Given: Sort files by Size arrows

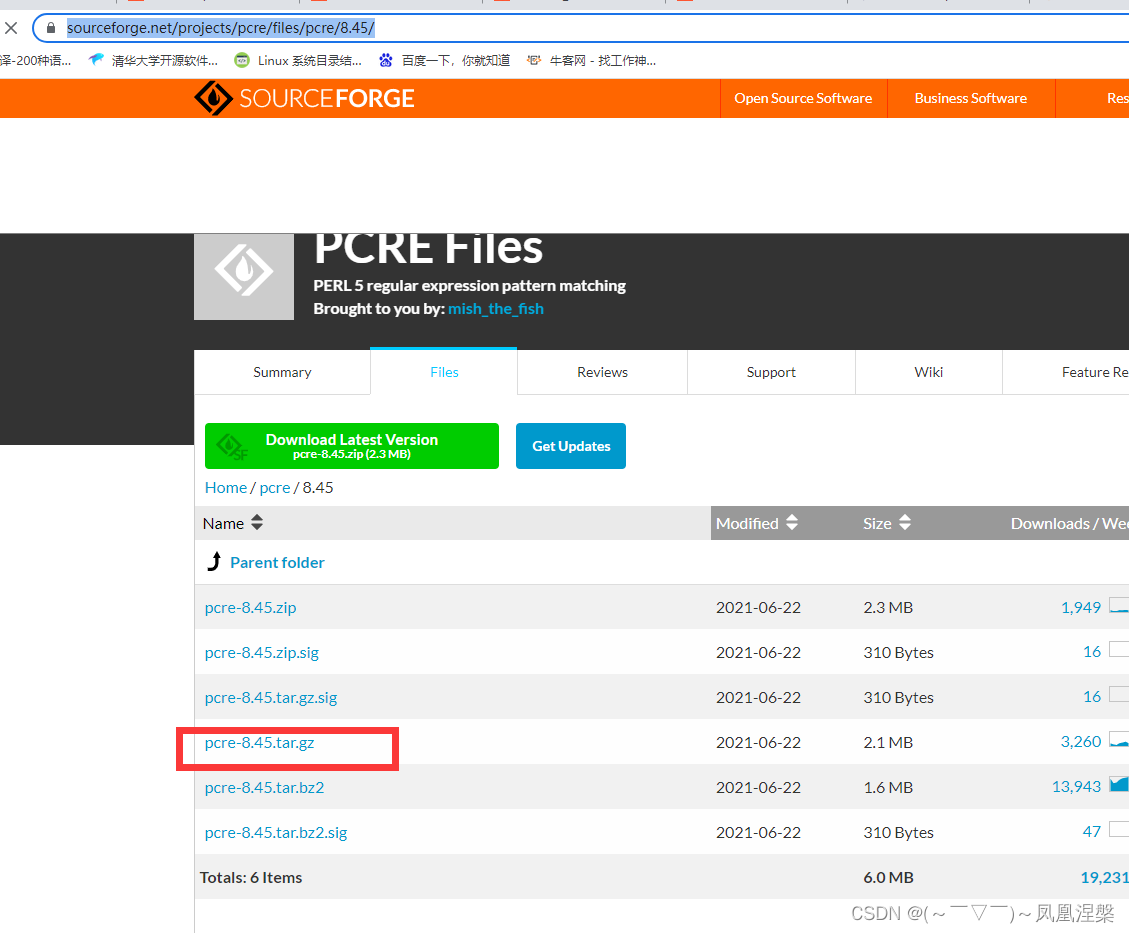Looking at the screenshot, I should coord(905,523).
